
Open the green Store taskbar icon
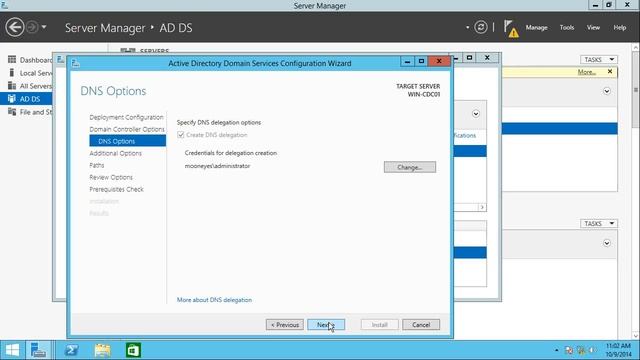point(133,350)
